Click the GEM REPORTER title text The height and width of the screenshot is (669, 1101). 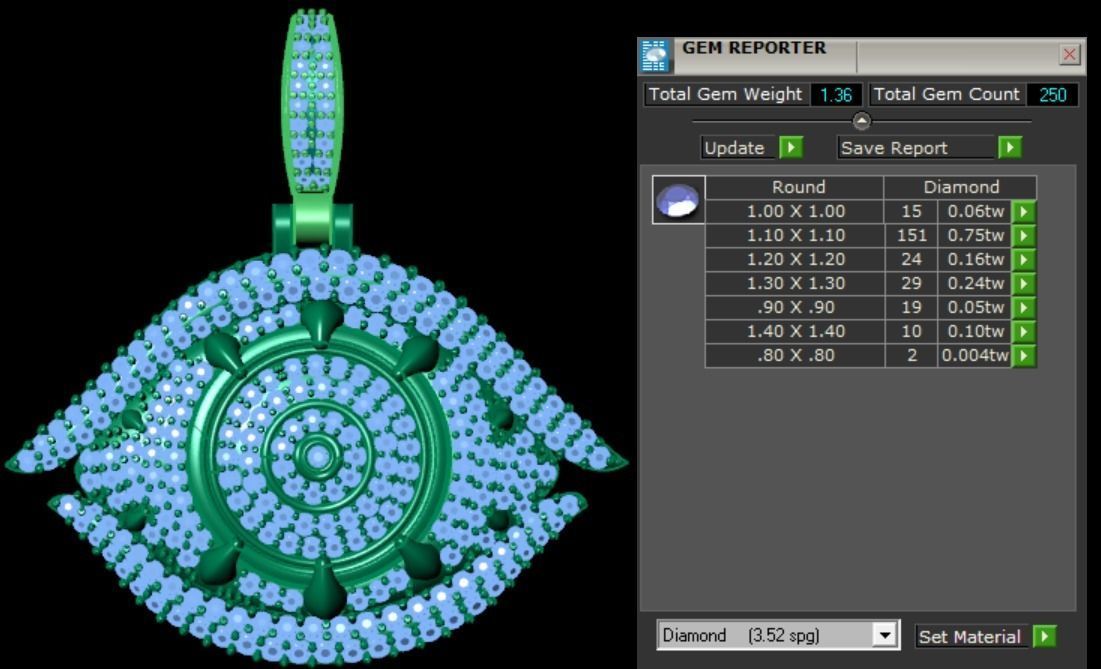pos(754,48)
